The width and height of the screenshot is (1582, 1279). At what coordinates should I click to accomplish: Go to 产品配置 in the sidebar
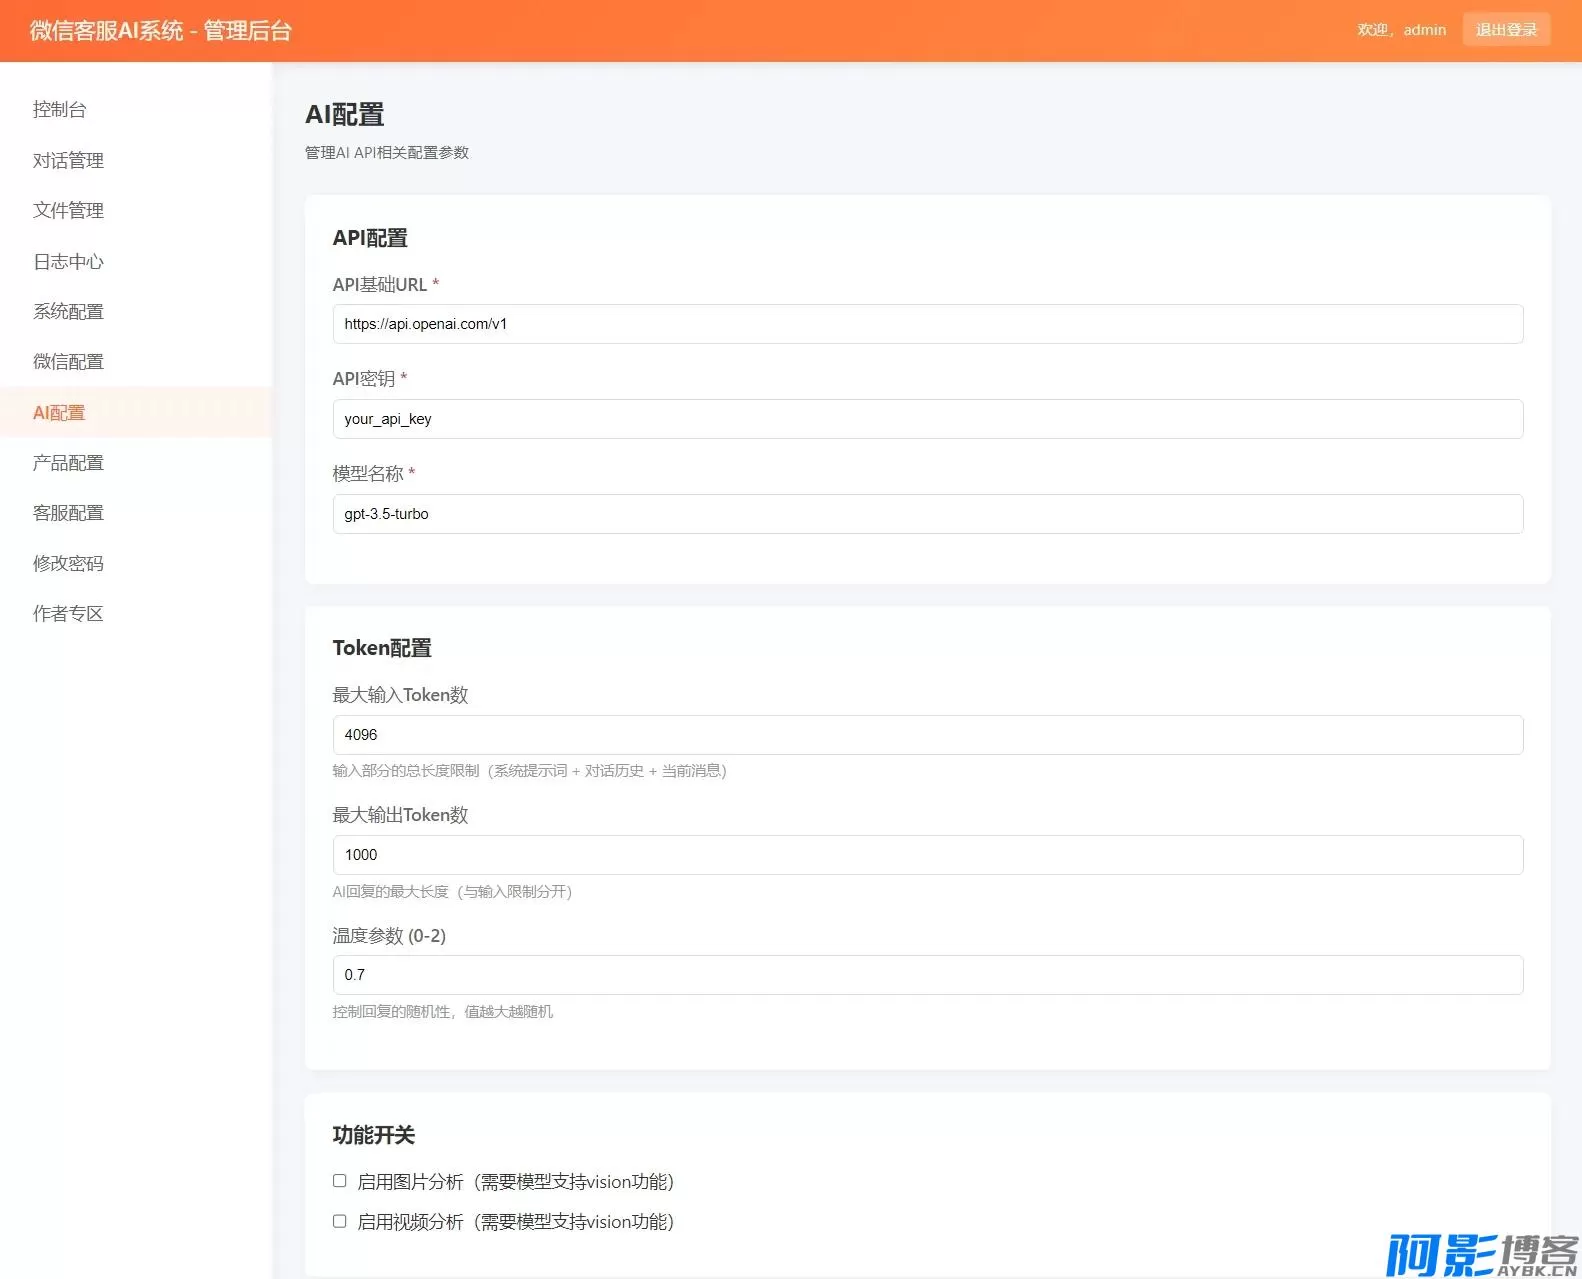pos(68,462)
